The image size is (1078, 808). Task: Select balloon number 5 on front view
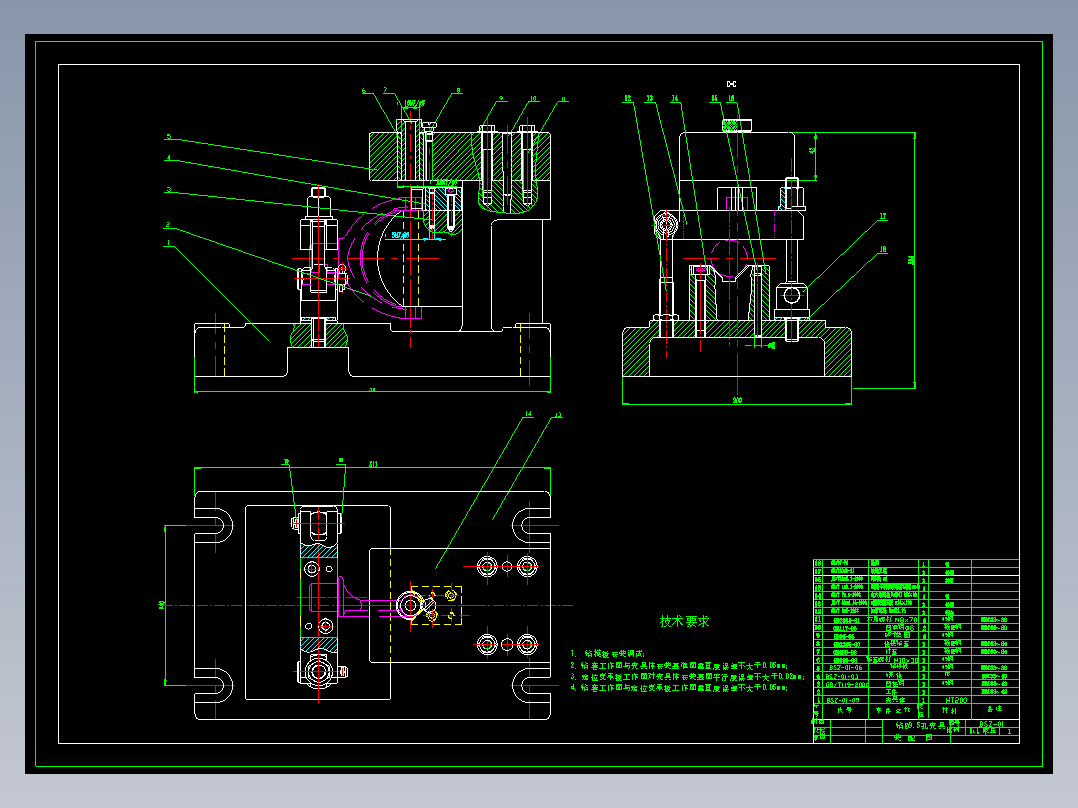click(168, 136)
